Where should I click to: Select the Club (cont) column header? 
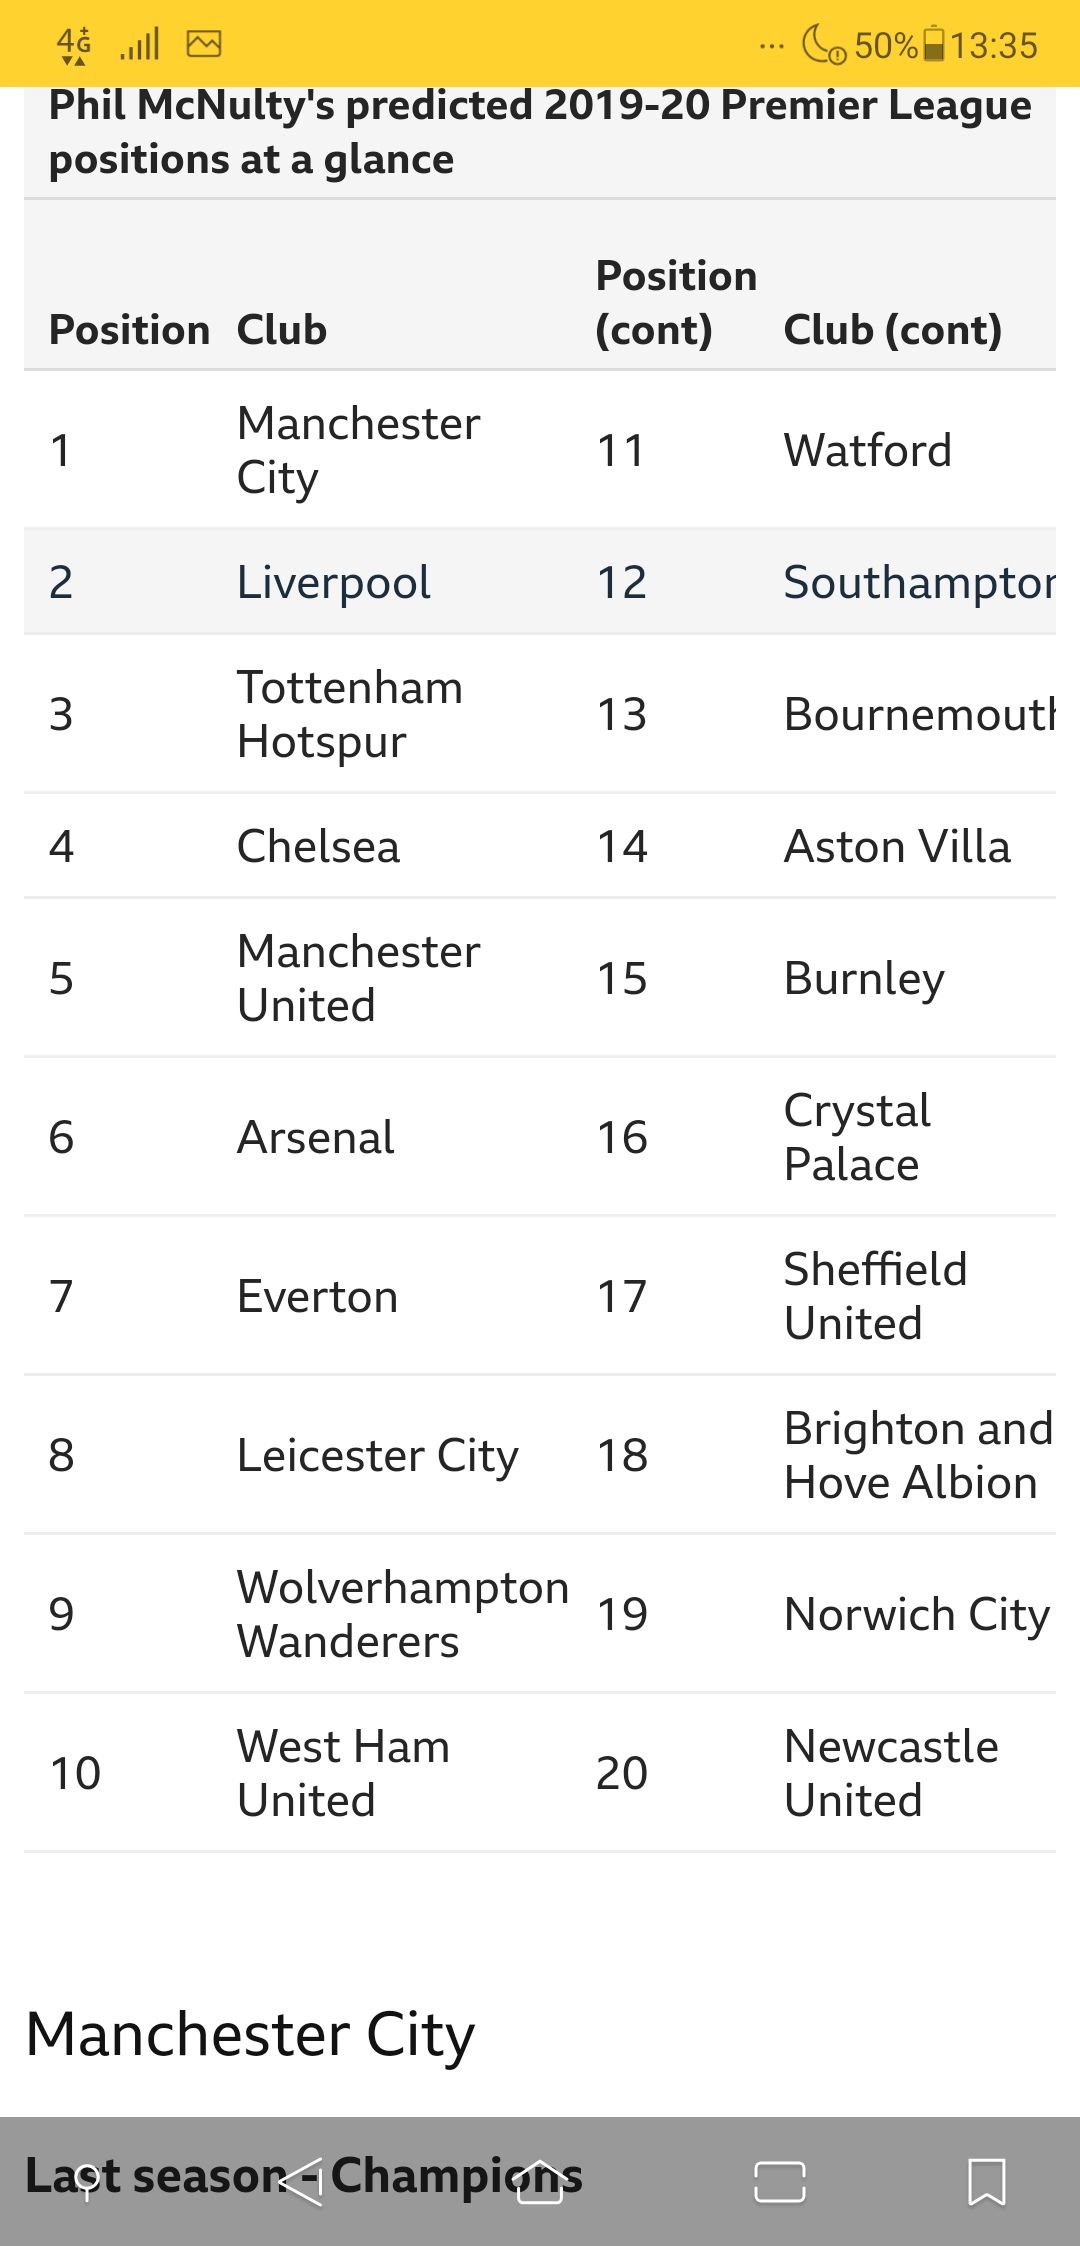(x=893, y=330)
